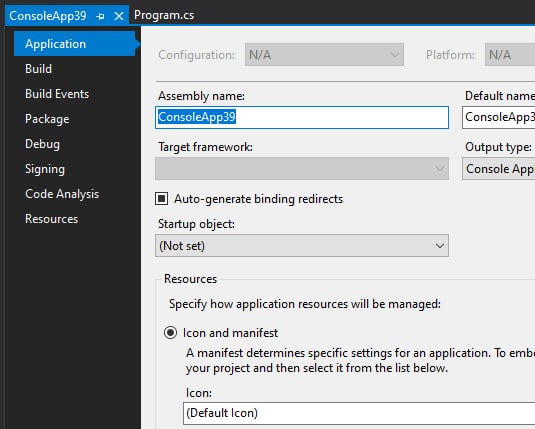The width and height of the screenshot is (535, 429).
Task: Select the Package section
Action: tap(47, 119)
